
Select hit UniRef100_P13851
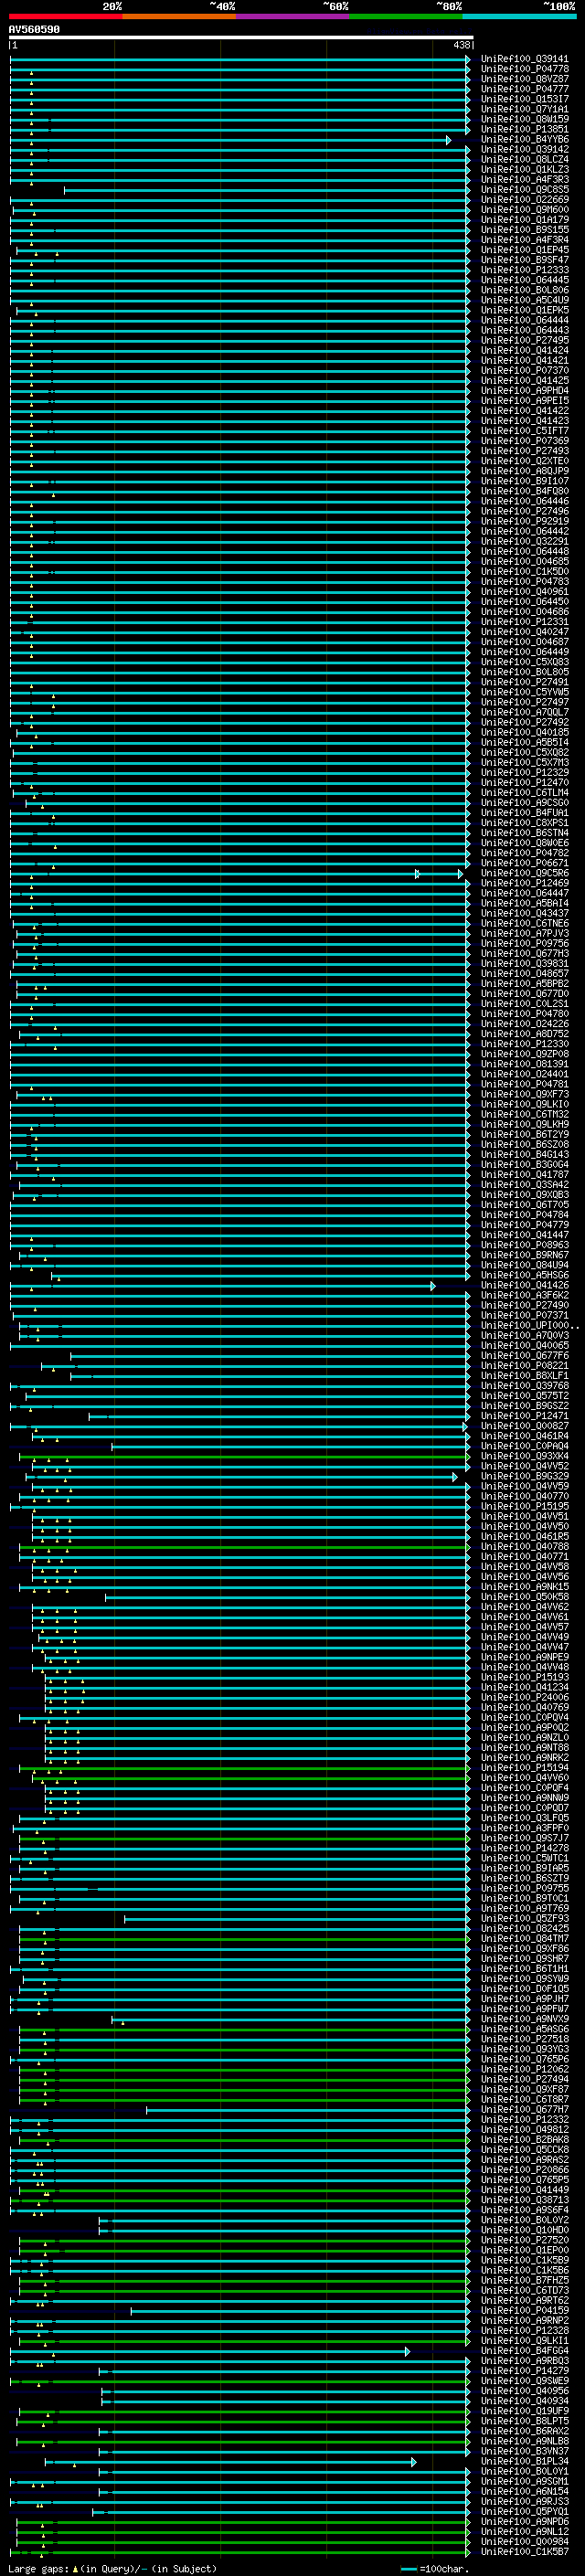[524, 129]
